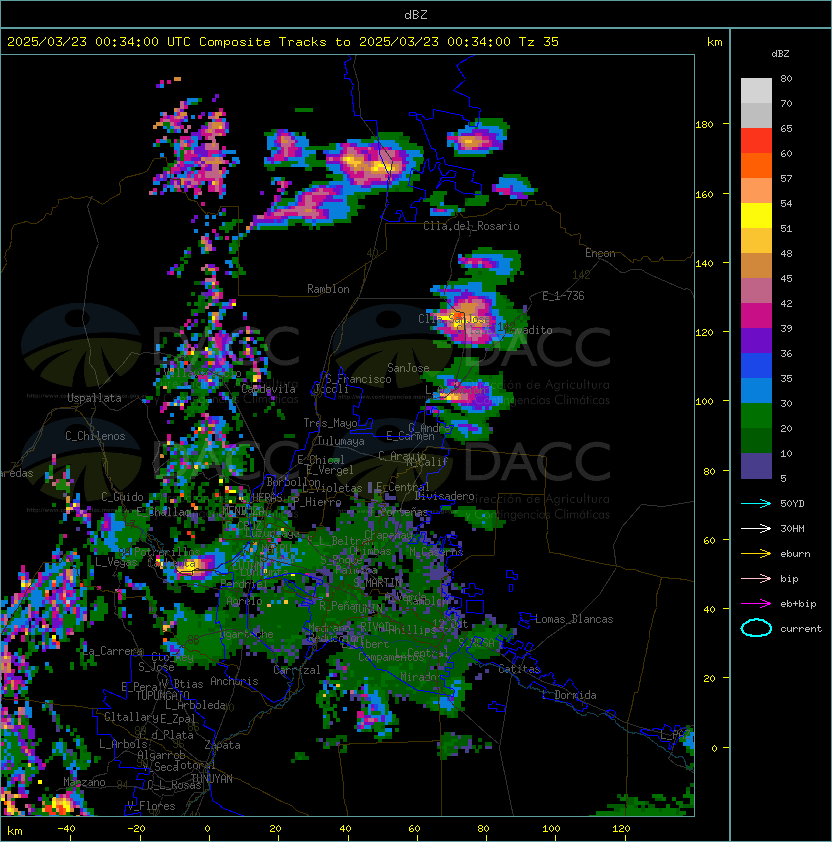The width and height of the screenshot is (832, 842).
Task: Select the 'Anchoris' map label
Action: 234,681
